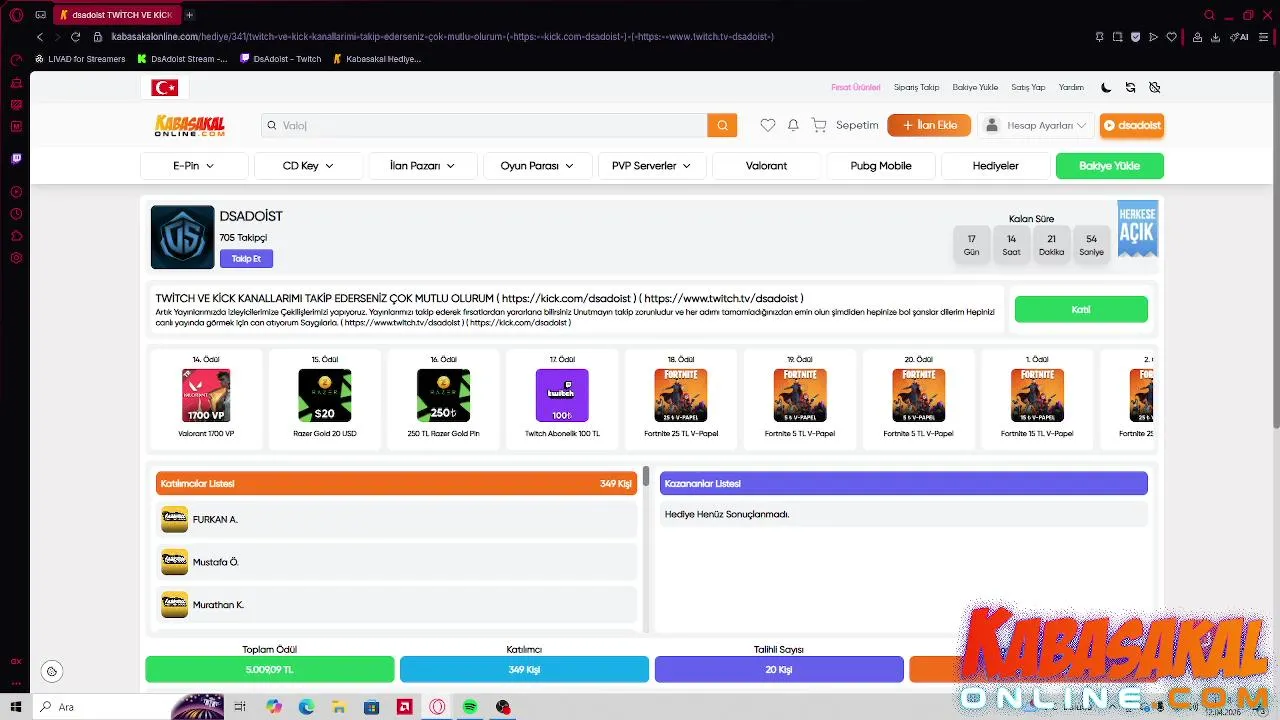Open Microsoft Store from the taskbar
Screen dimensions: 1280x720
pos(372,707)
